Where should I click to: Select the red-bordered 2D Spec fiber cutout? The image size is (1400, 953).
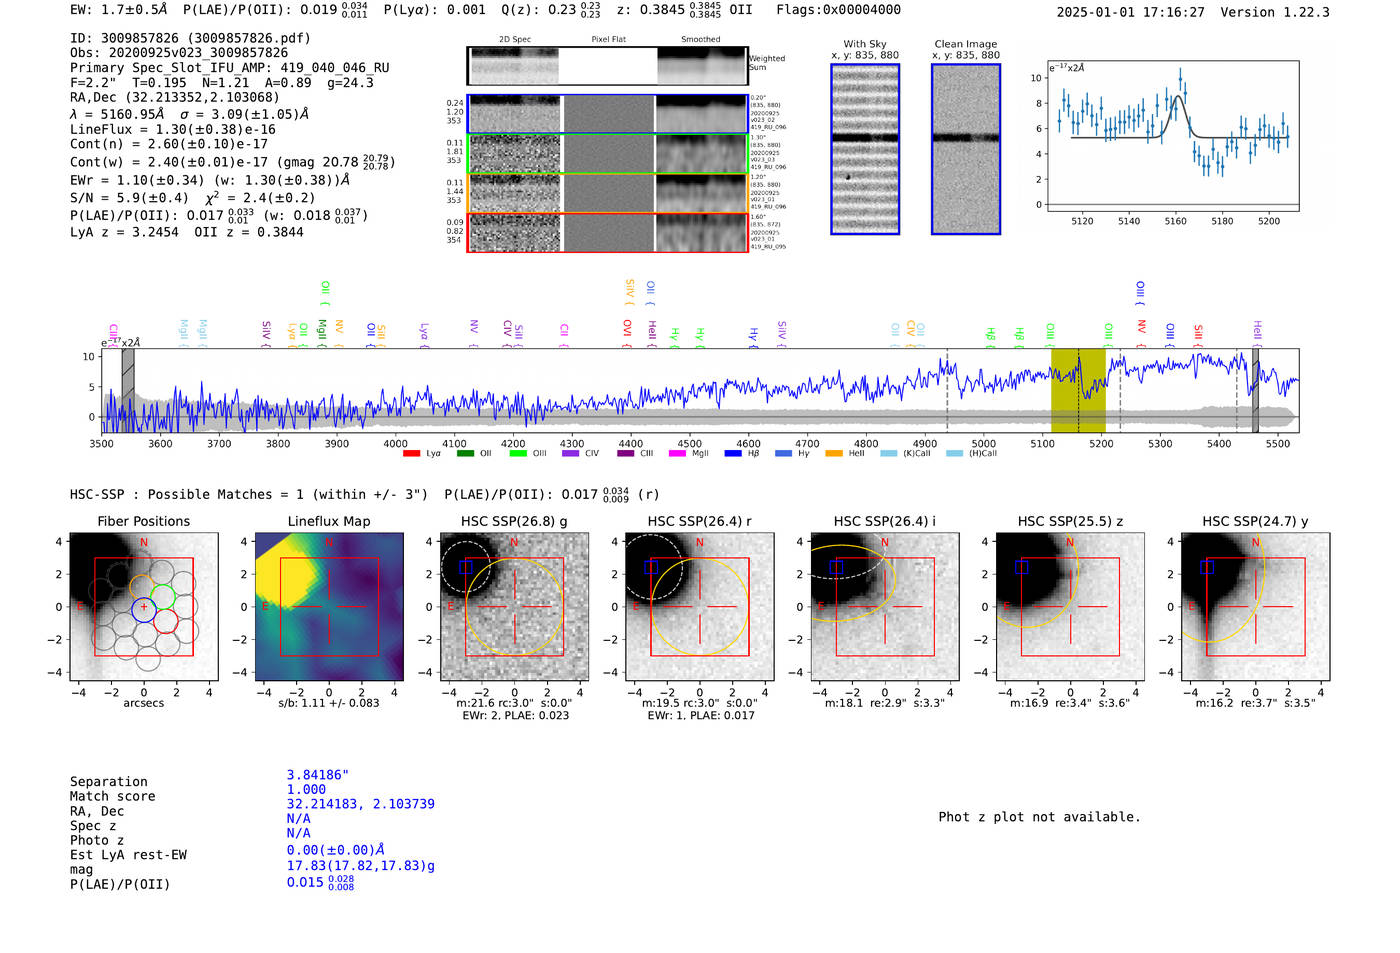tap(515, 232)
